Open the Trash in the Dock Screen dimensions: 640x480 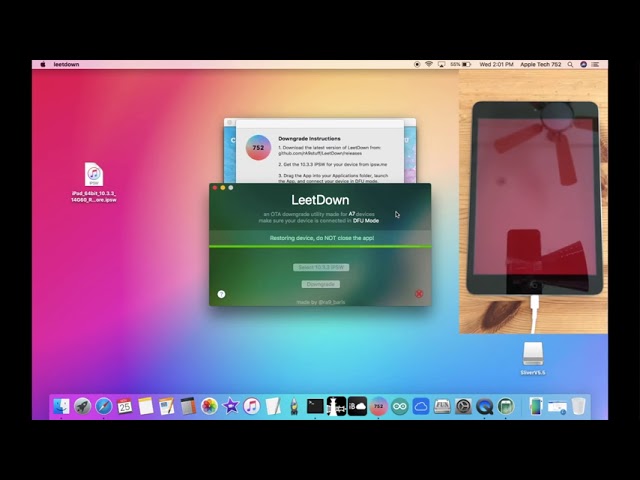579,406
